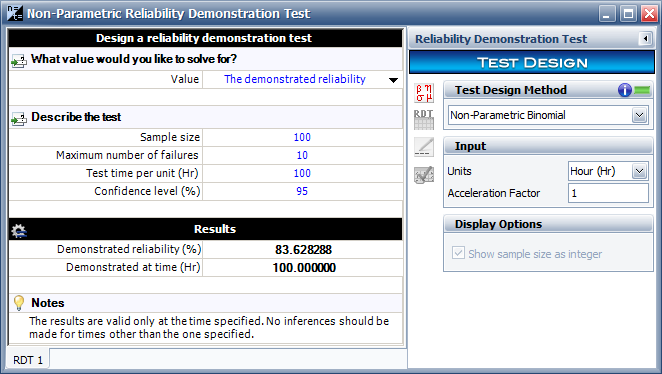Viewport: 662px width, 374px height.
Task: Click the 'Display Options' section header
Action: [548, 224]
